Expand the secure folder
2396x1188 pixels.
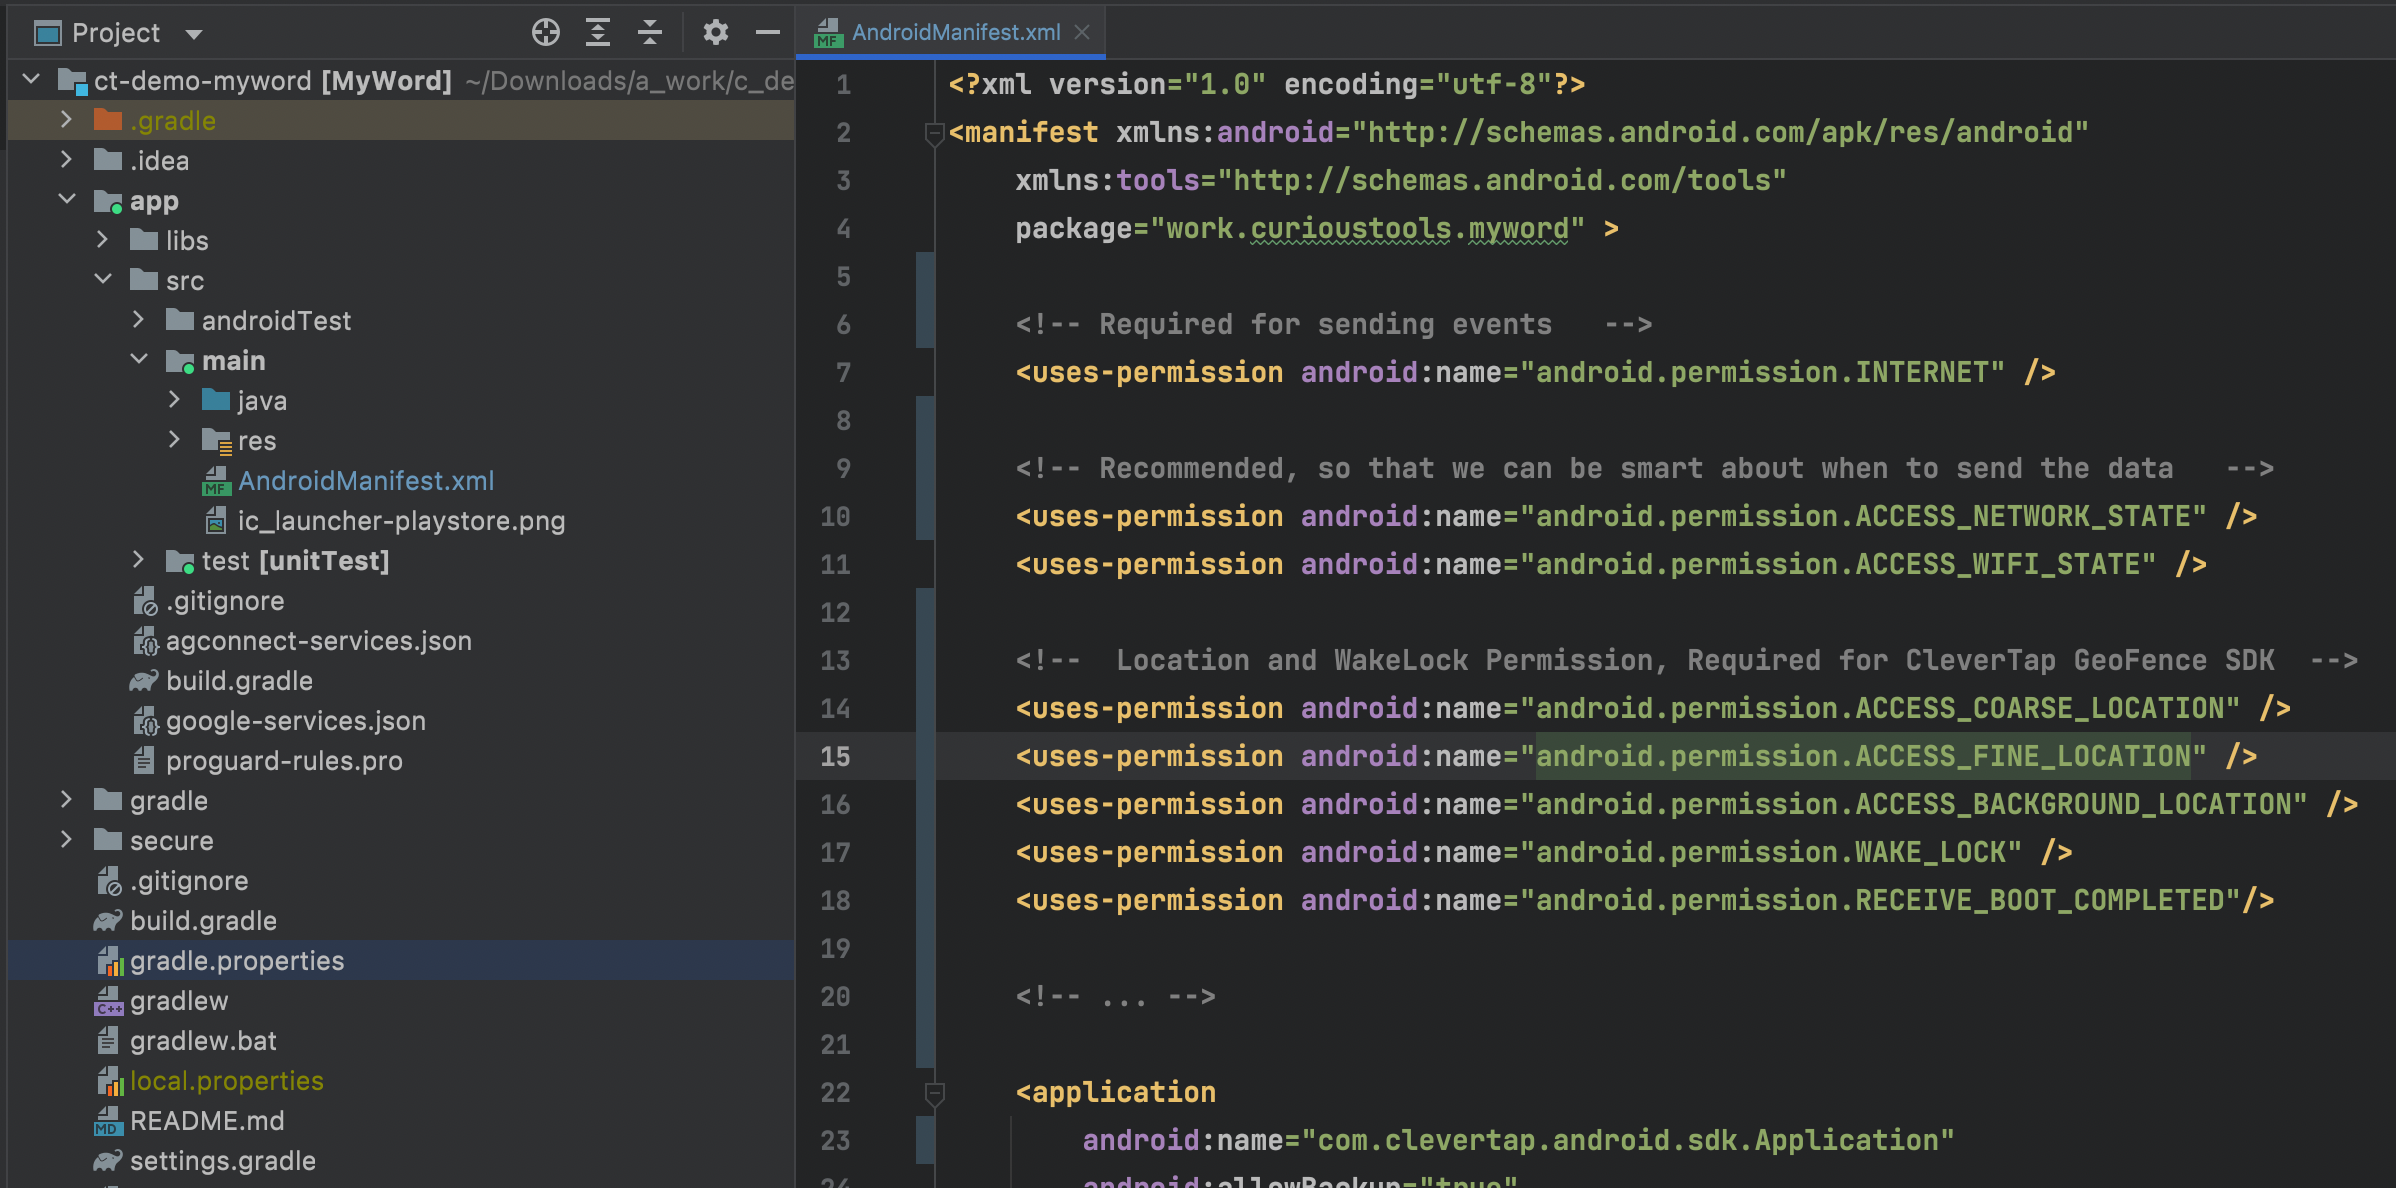pyautogui.click(x=66, y=840)
